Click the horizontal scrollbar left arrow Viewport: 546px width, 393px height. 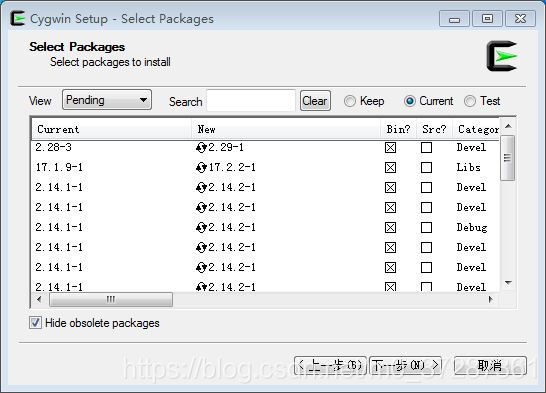(39, 299)
